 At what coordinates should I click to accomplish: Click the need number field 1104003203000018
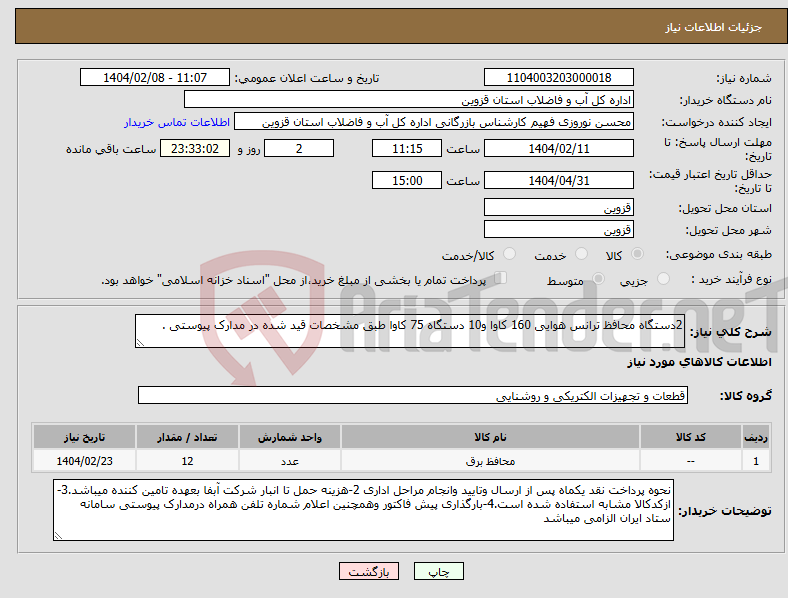(x=558, y=77)
